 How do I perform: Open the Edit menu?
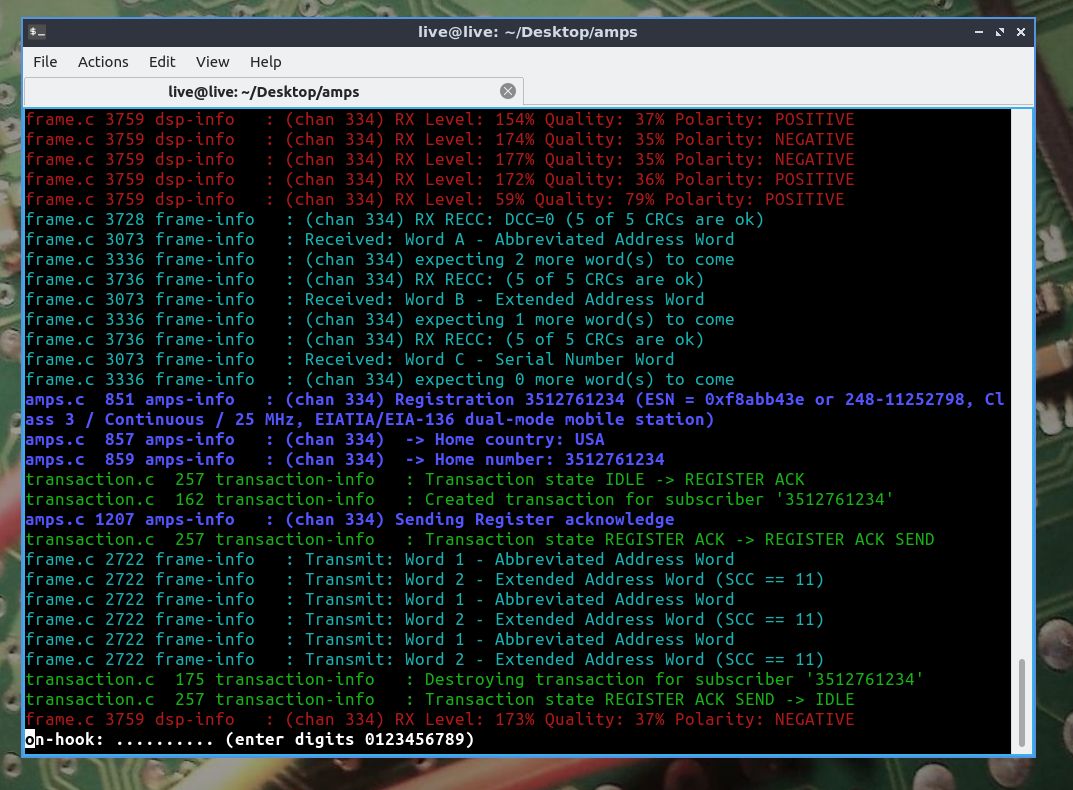tap(162, 62)
